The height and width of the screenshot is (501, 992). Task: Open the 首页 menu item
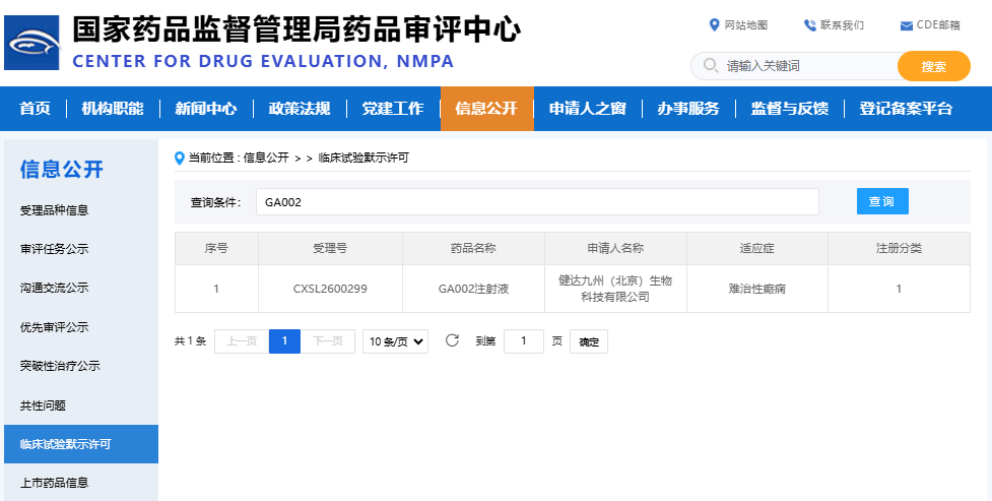pyautogui.click(x=35, y=109)
